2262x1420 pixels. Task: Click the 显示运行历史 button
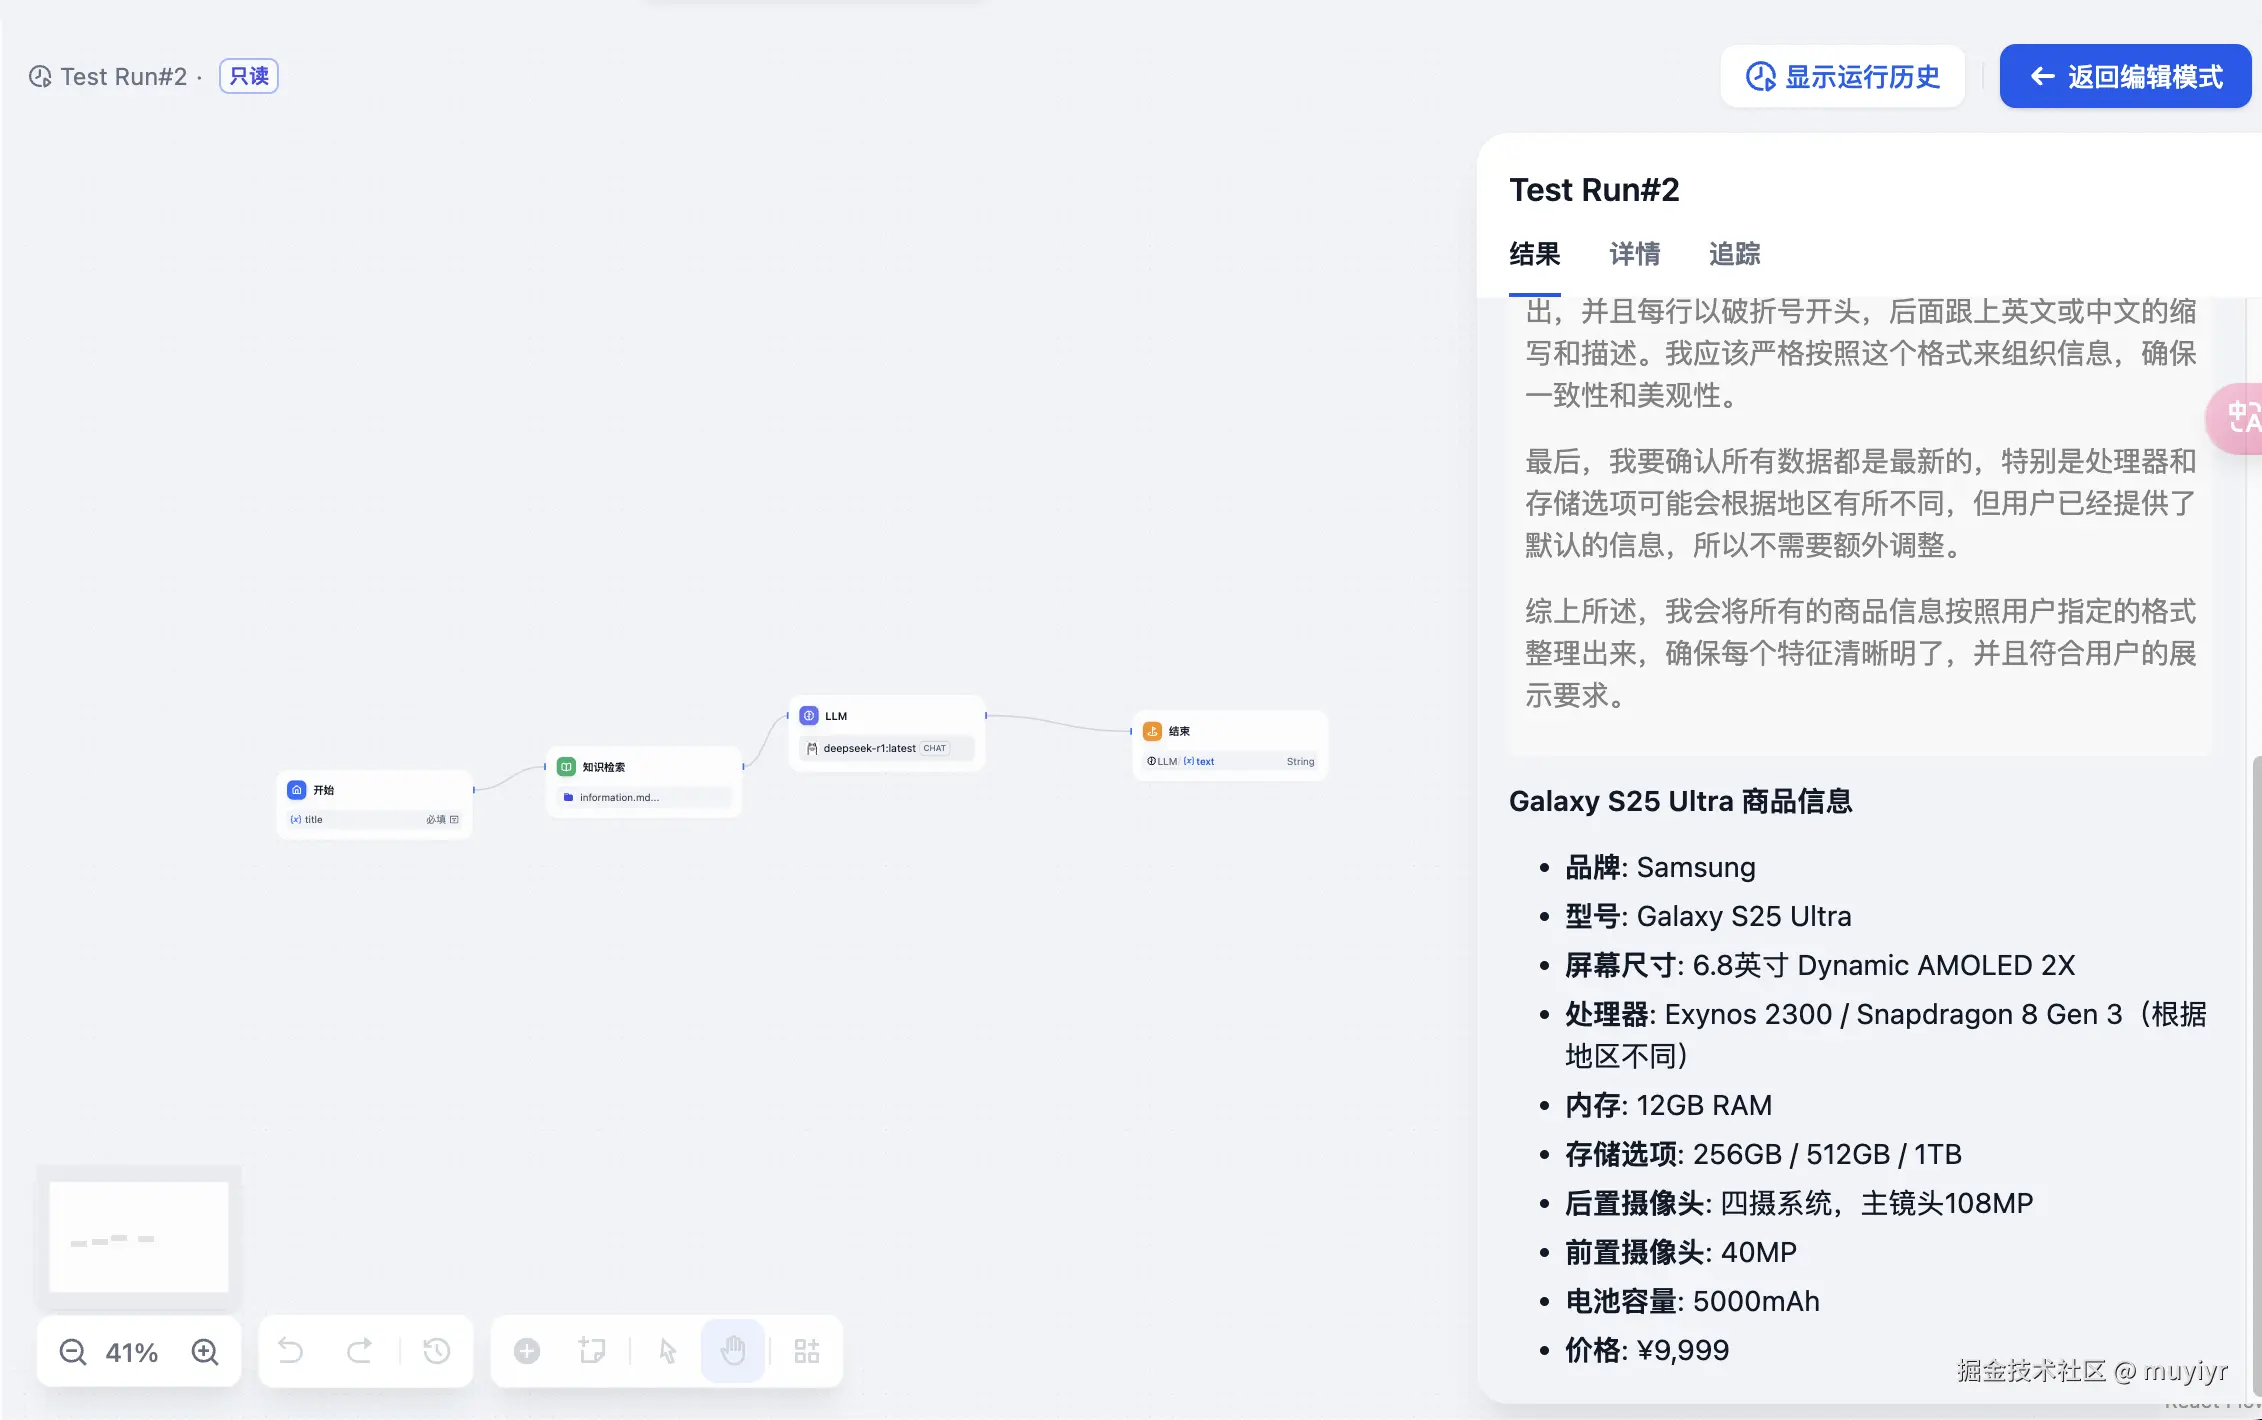pos(1842,77)
